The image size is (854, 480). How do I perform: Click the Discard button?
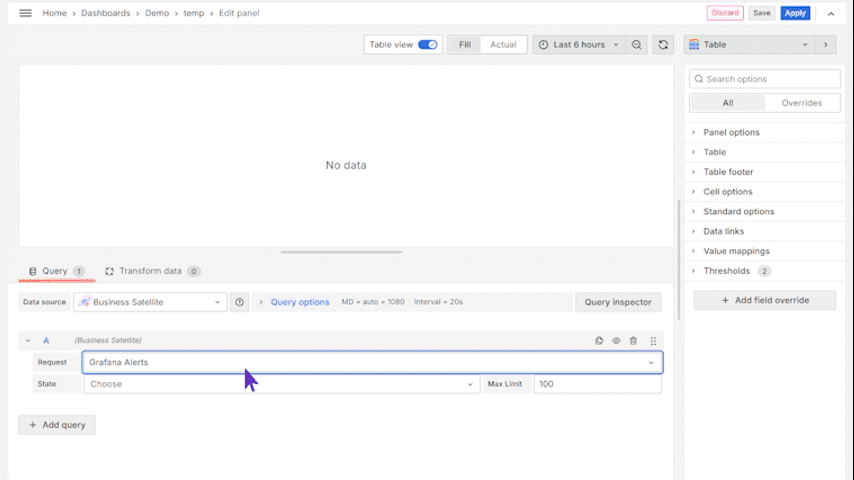725,13
